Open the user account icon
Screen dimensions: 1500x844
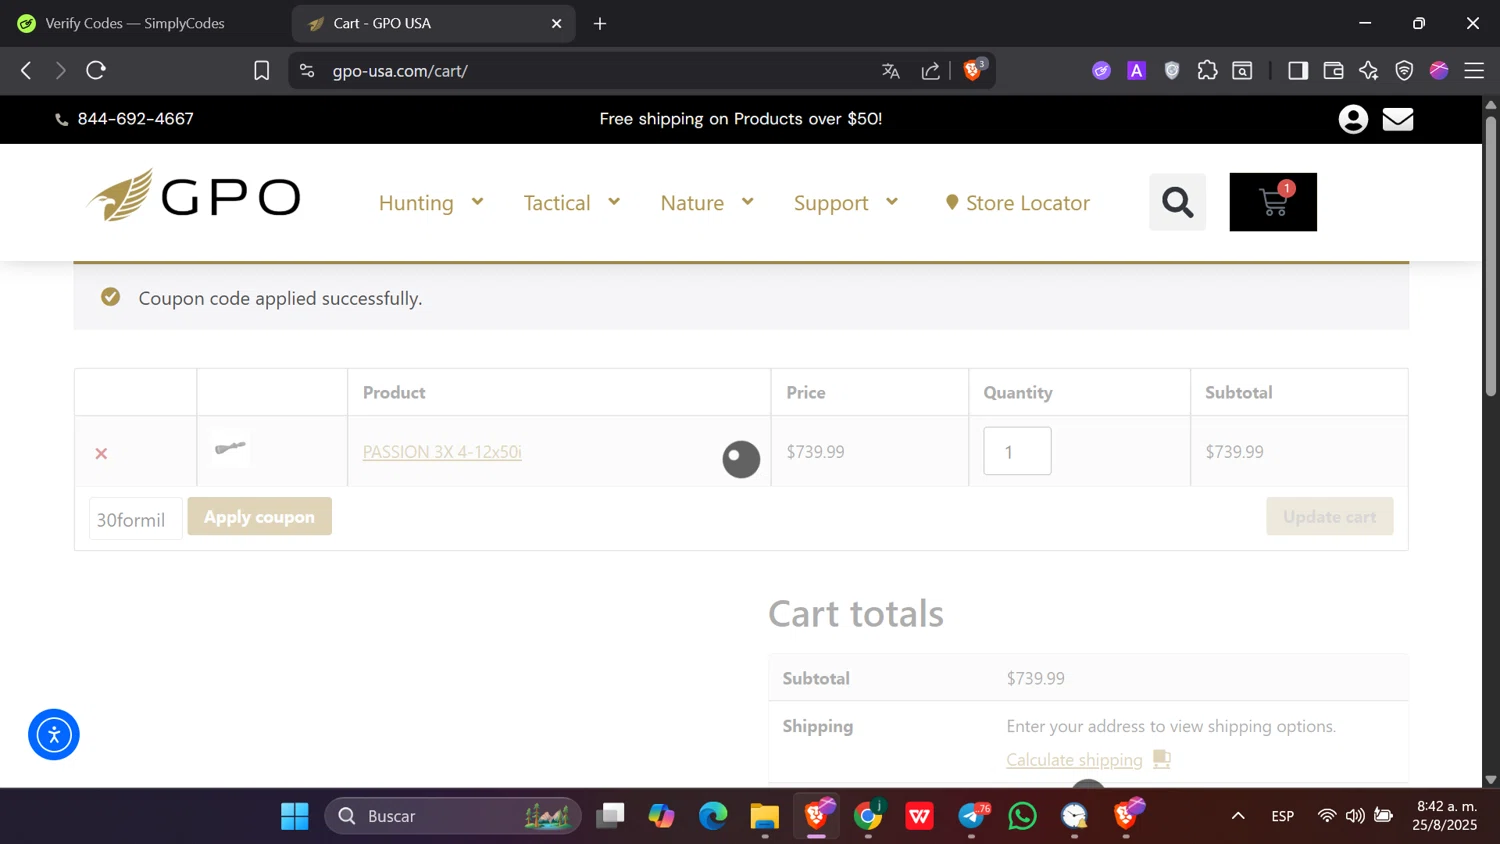pyautogui.click(x=1353, y=119)
